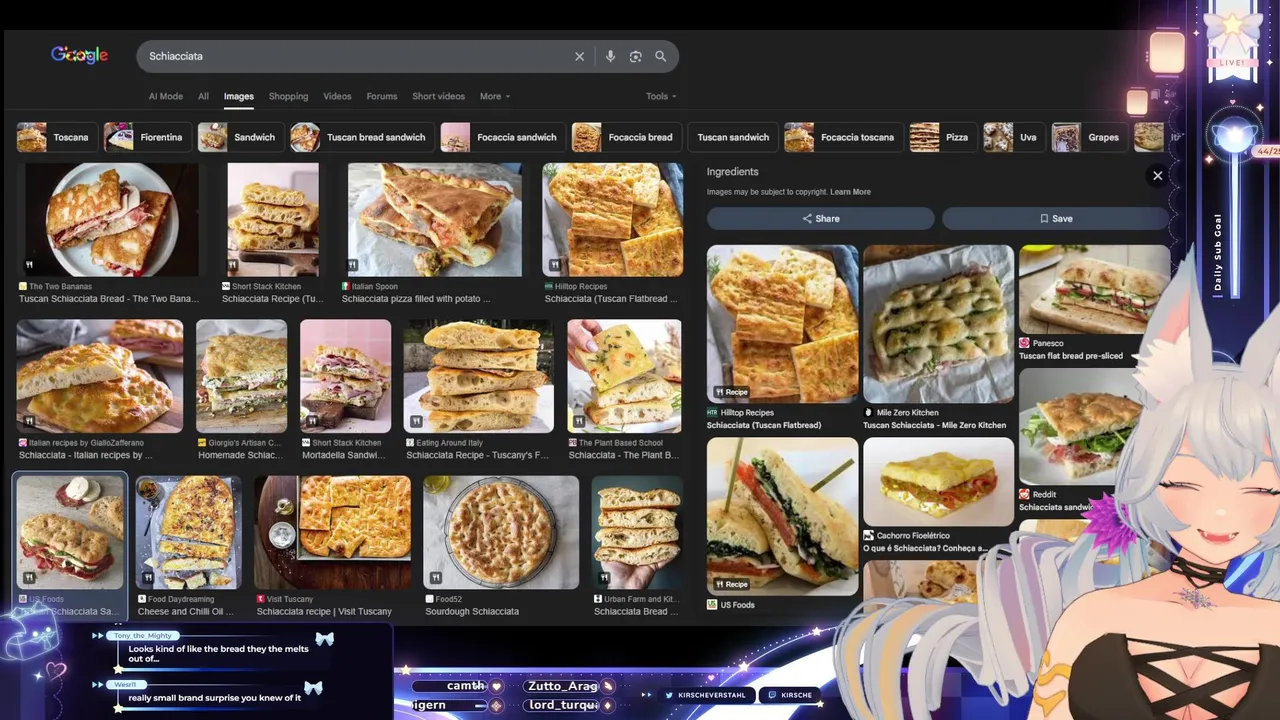Open The Plant Based School image
The height and width of the screenshot is (720, 1280).
tap(624, 376)
